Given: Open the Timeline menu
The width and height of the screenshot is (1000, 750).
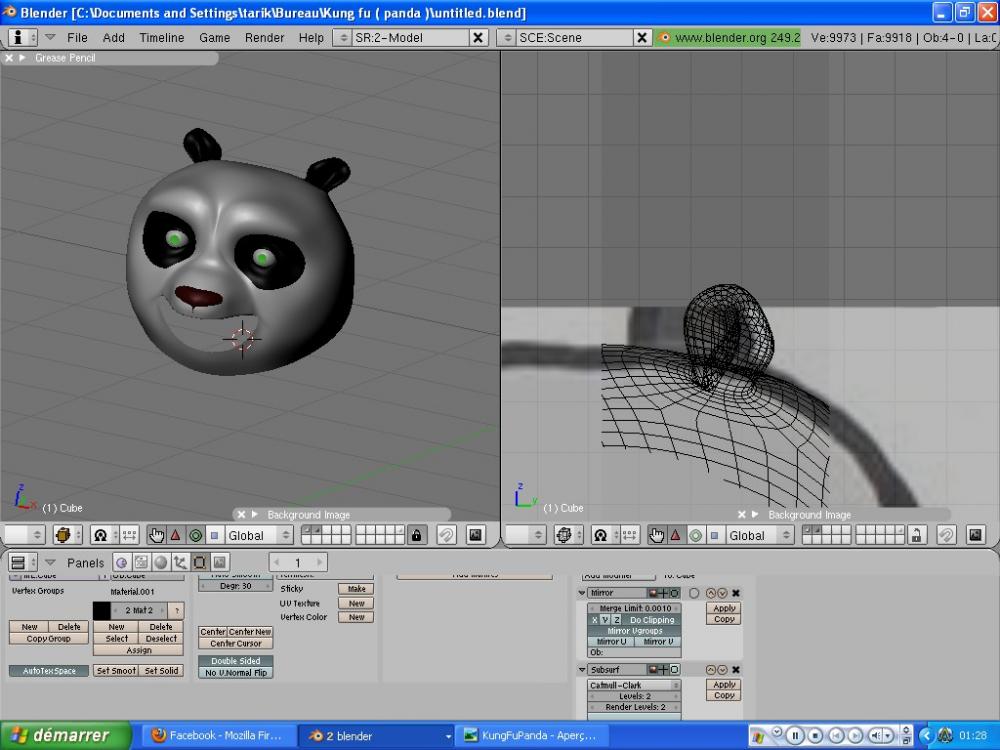Looking at the screenshot, I should 162,38.
